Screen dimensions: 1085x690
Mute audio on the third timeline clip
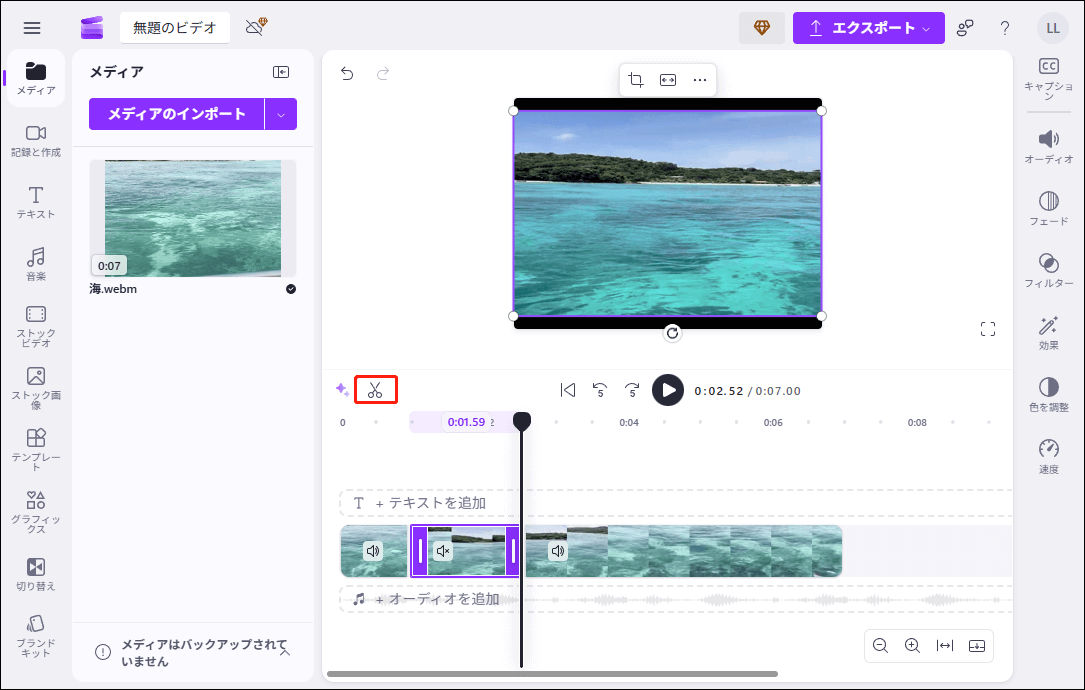pyautogui.click(x=558, y=550)
